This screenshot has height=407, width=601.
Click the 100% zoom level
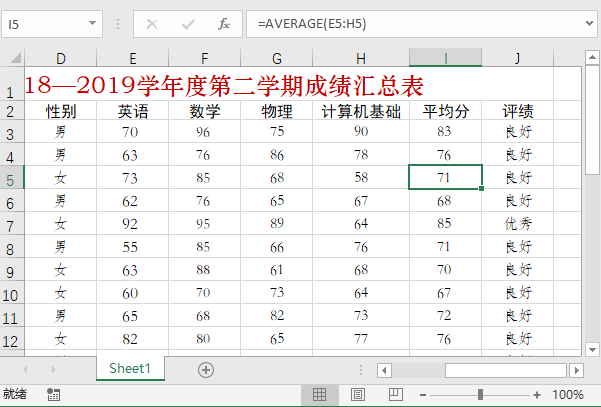(568, 394)
